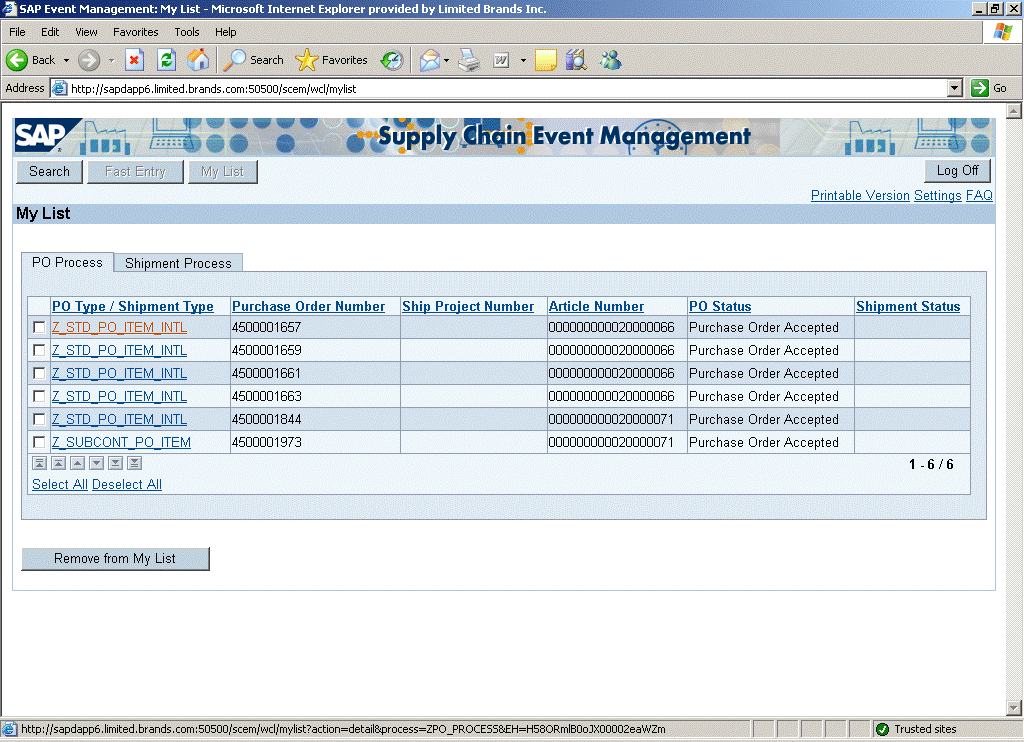Image resolution: width=1024 pixels, height=742 pixels.
Task: Click the page scrollbar down arrow
Action: pyautogui.click(x=1014, y=707)
